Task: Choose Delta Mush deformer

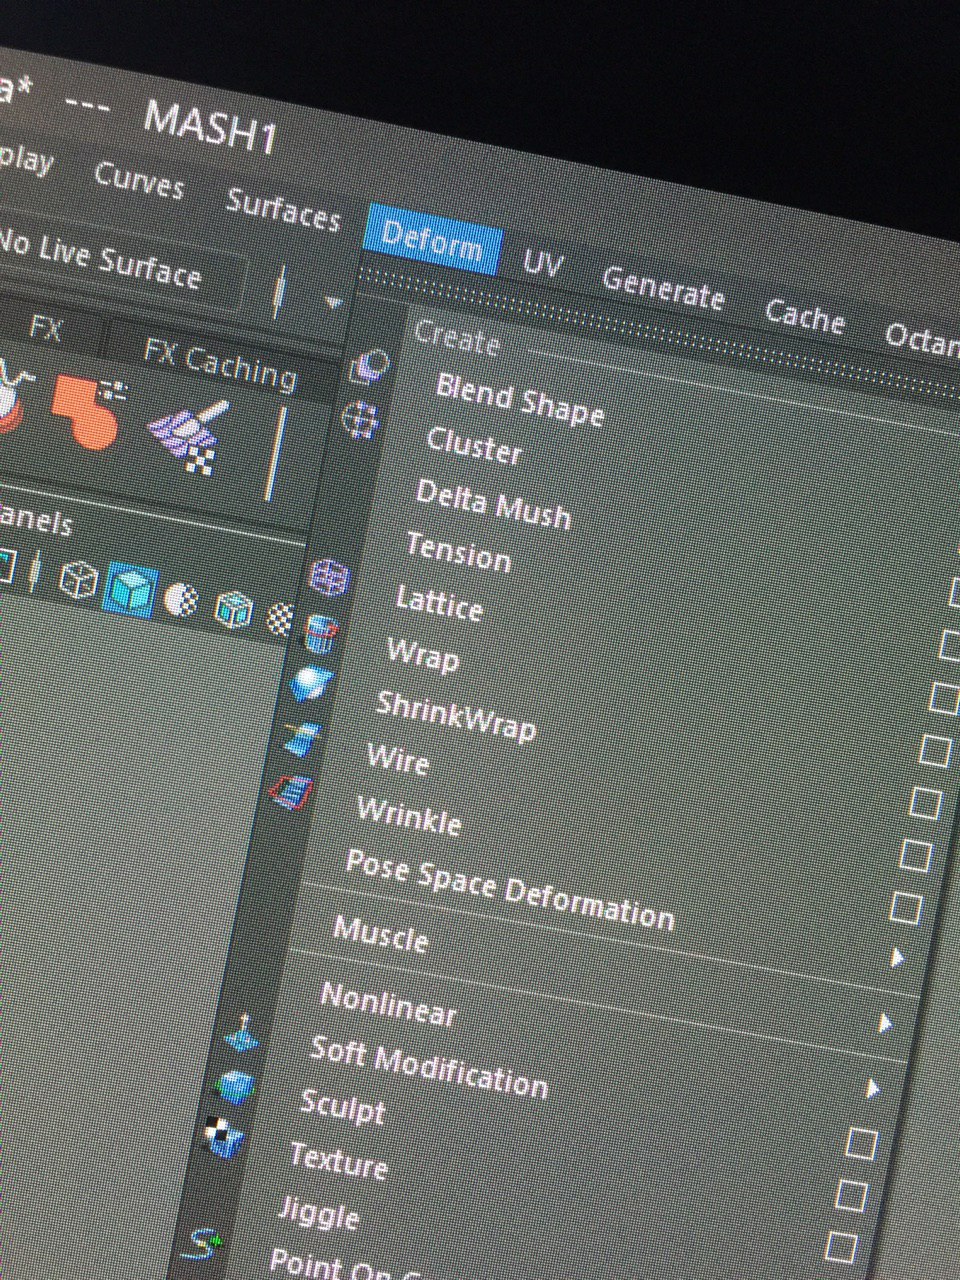Action: (493, 503)
